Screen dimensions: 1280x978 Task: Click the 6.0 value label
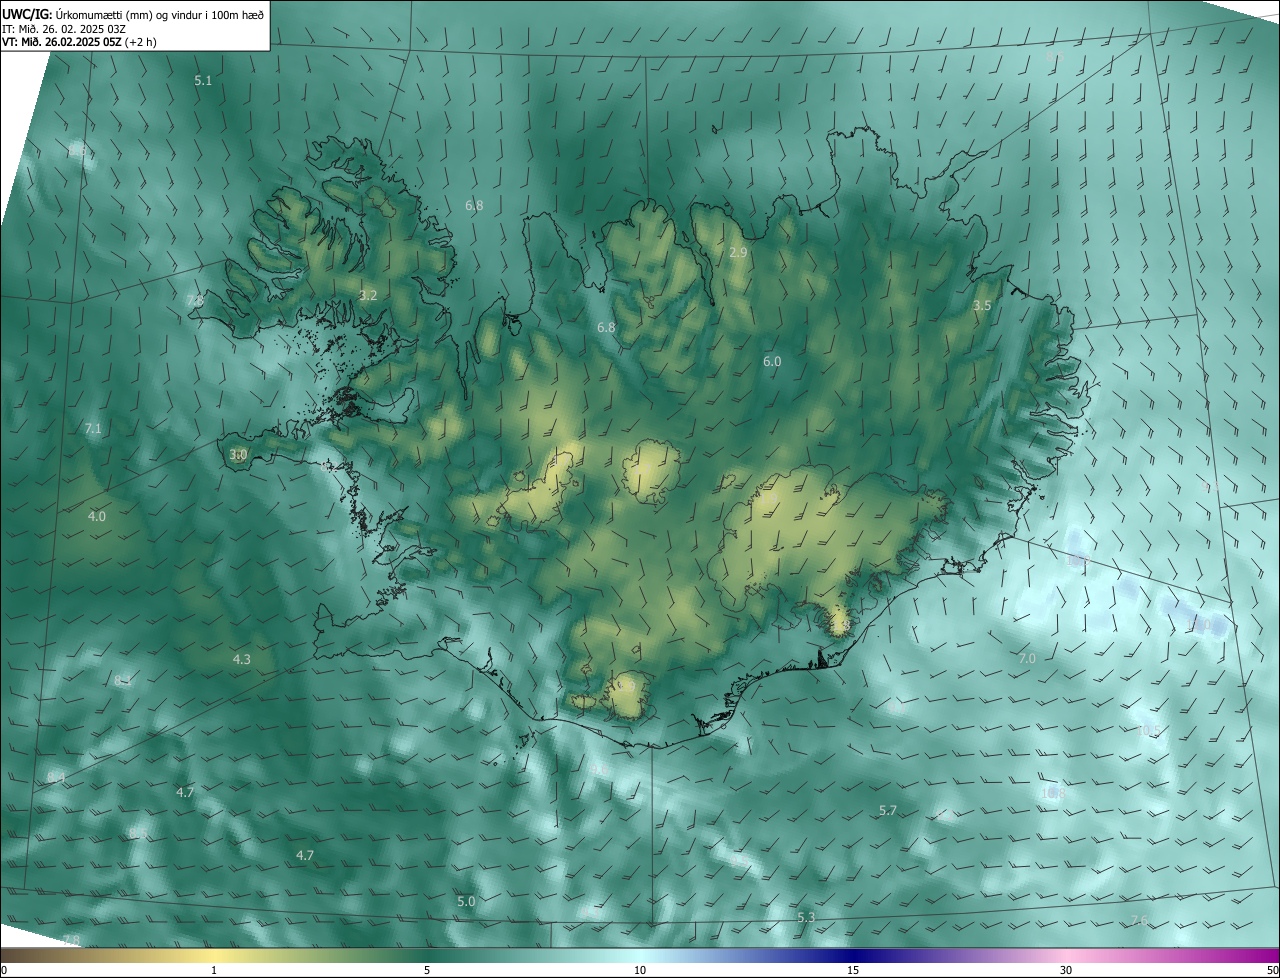coord(772,361)
